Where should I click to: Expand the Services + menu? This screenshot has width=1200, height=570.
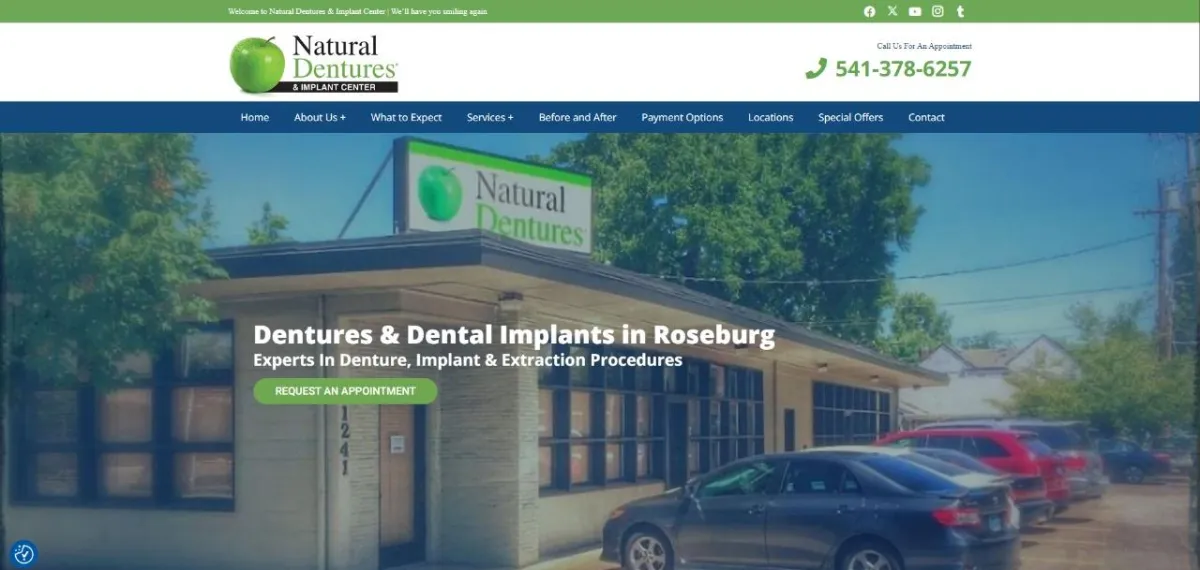pyautogui.click(x=490, y=117)
